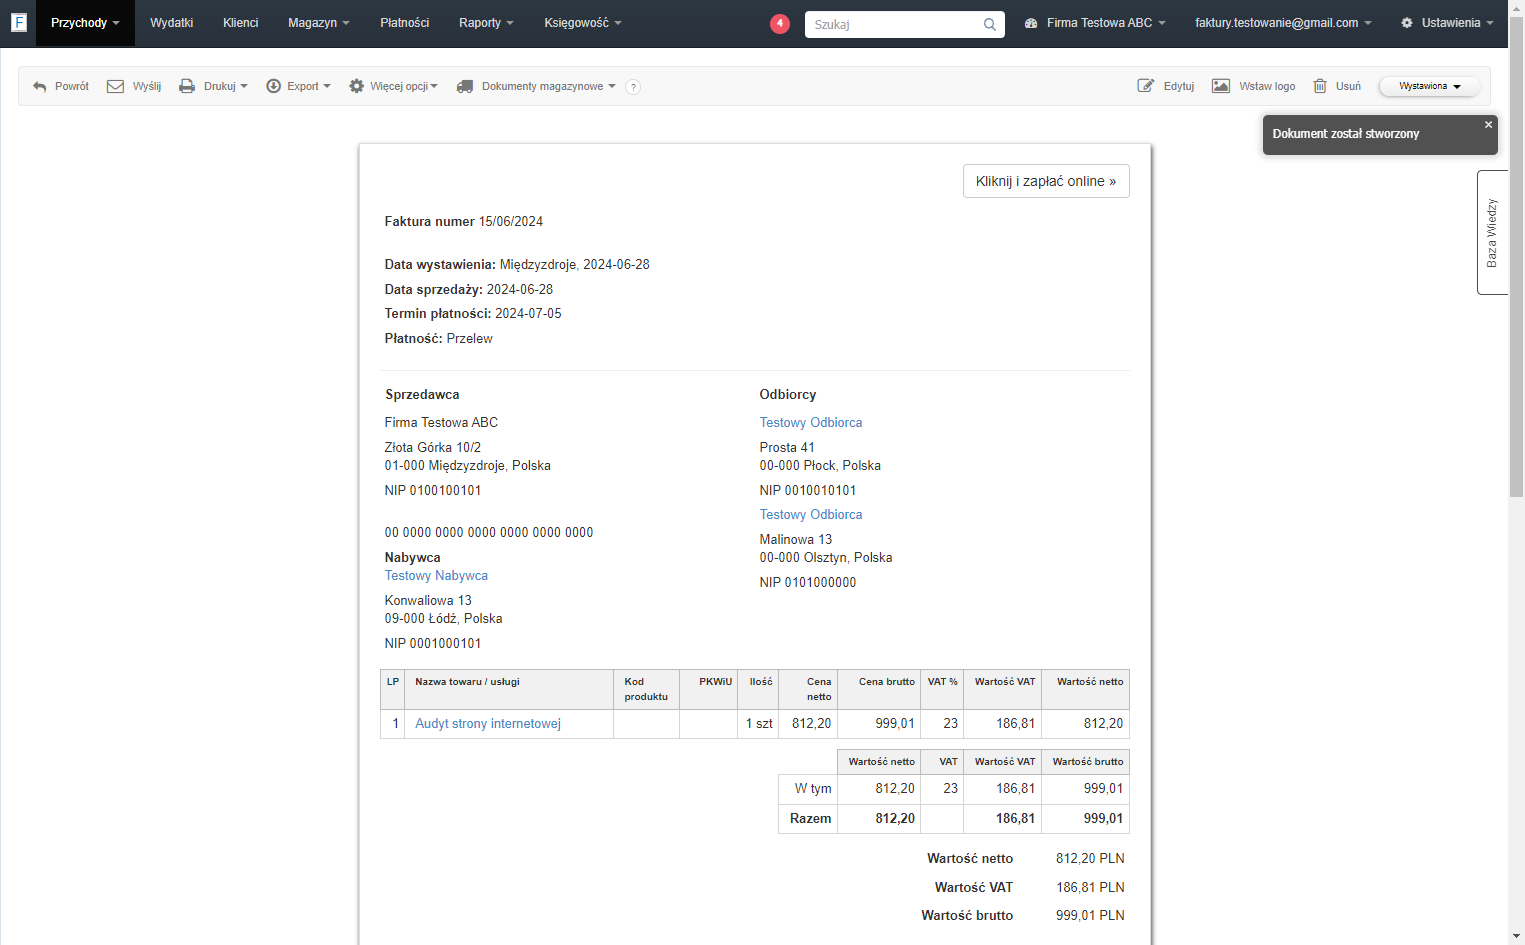Open the Przychody dropdown menu
The width and height of the screenshot is (1525, 945).
click(85, 23)
